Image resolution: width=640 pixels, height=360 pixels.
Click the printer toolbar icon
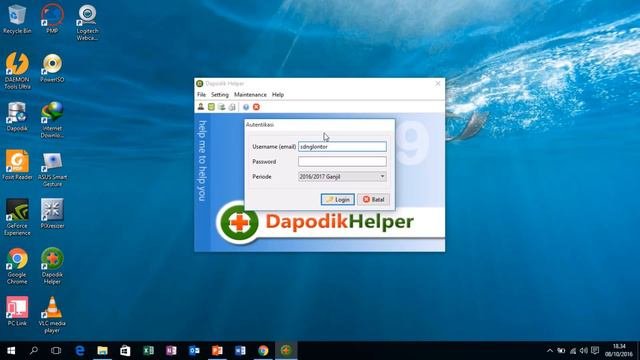pos(232,107)
